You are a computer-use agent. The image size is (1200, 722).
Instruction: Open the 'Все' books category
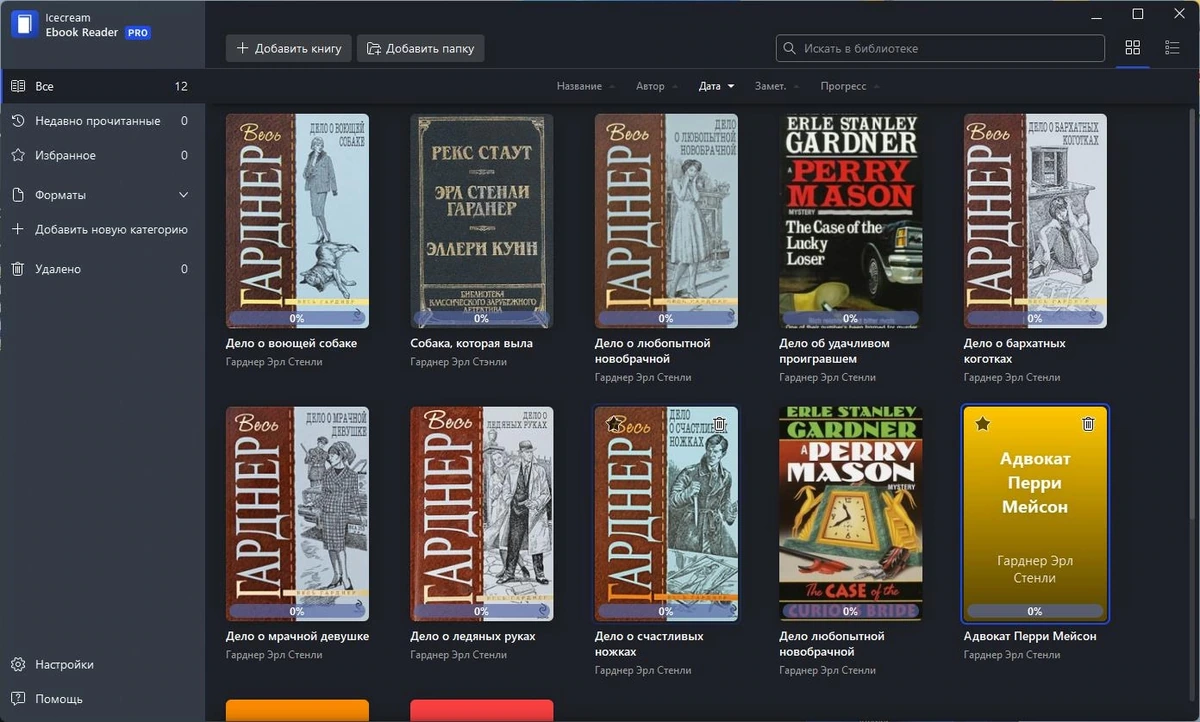pyautogui.click(x=102, y=86)
